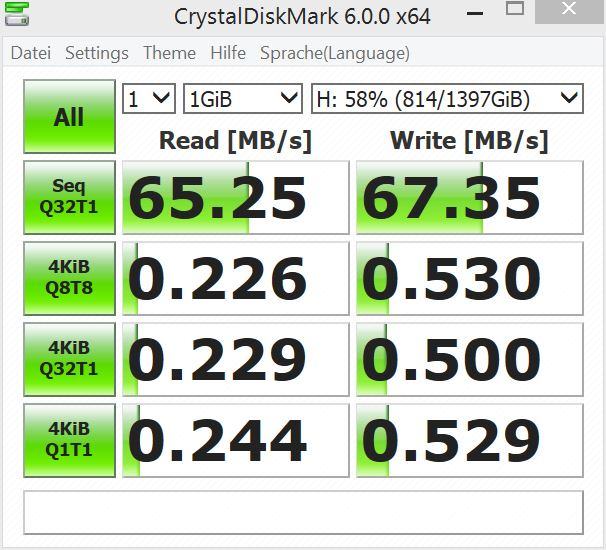Open the drive dropdown showing H: 58%
This screenshot has width=606, height=550.
pyautogui.click(x=447, y=99)
